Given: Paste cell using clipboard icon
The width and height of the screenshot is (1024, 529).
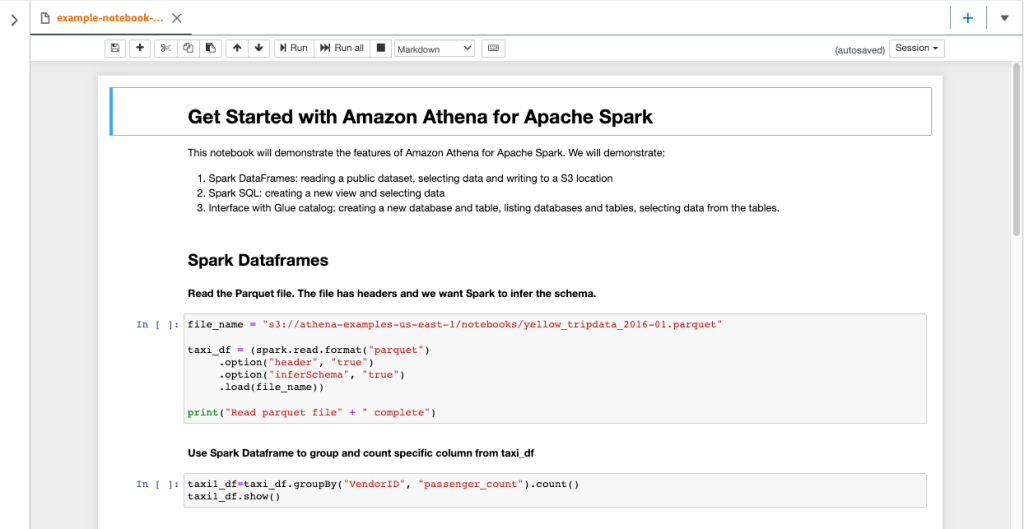Looking at the screenshot, I should pos(210,48).
